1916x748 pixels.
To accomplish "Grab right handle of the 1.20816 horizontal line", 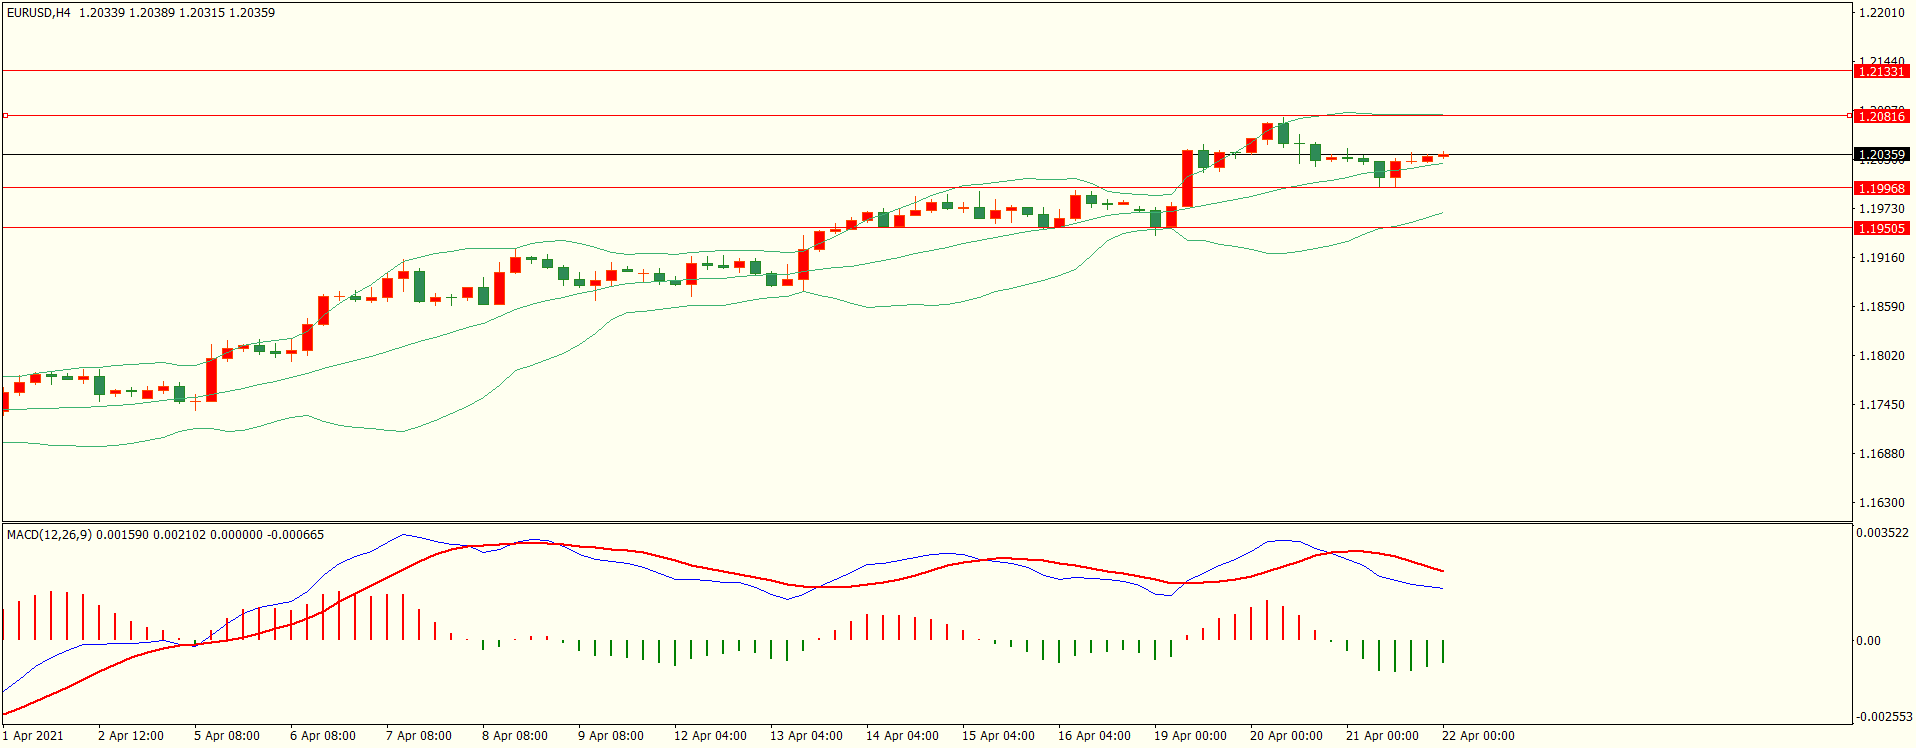I will pos(1849,116).
